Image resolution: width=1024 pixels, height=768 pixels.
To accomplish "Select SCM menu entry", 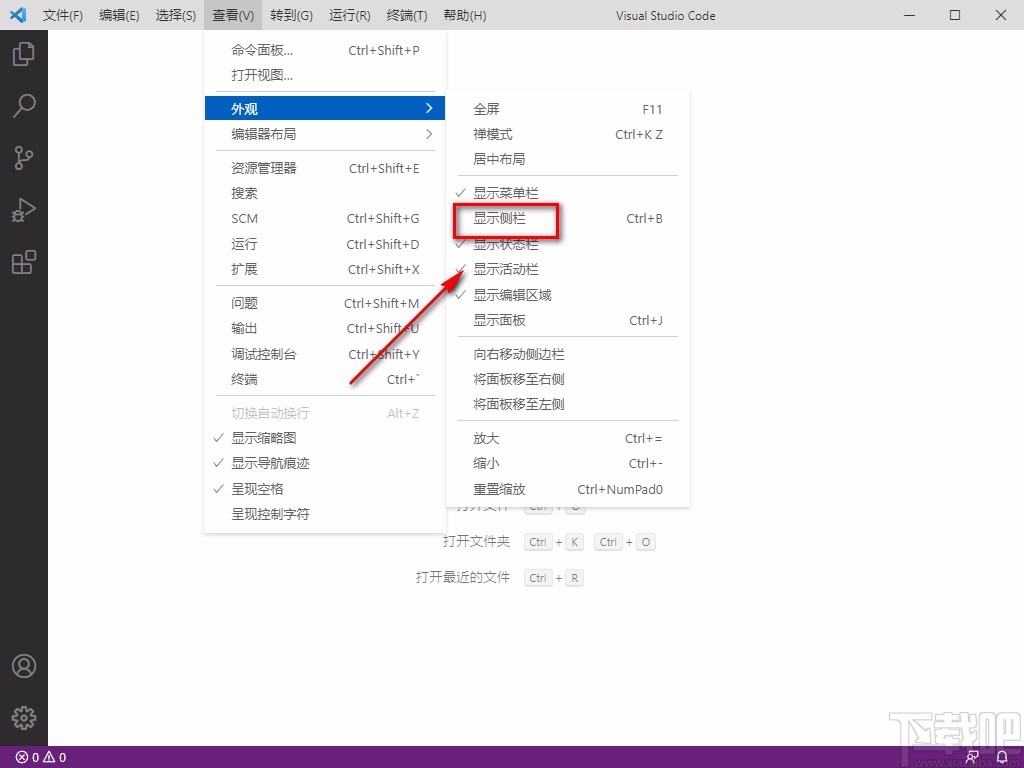I will click(x=325, y=219).
